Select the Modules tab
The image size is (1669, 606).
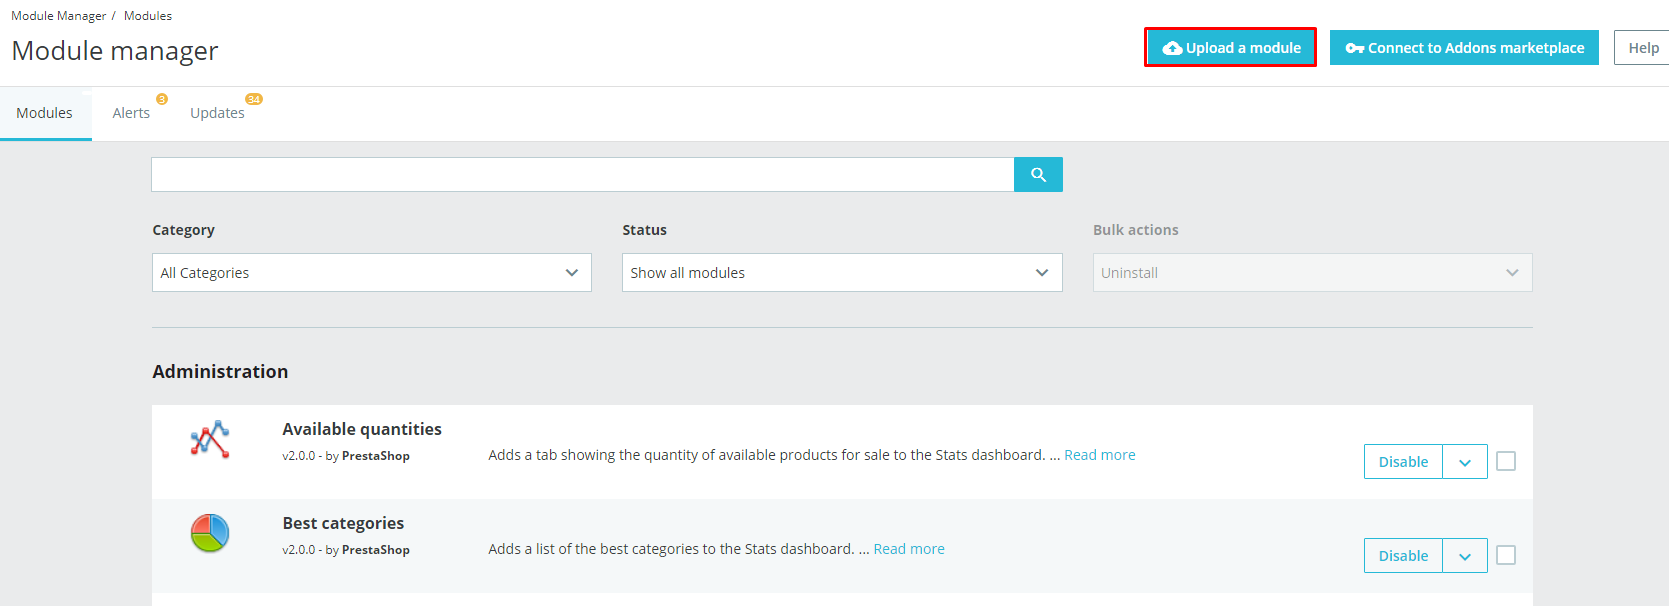44,113
